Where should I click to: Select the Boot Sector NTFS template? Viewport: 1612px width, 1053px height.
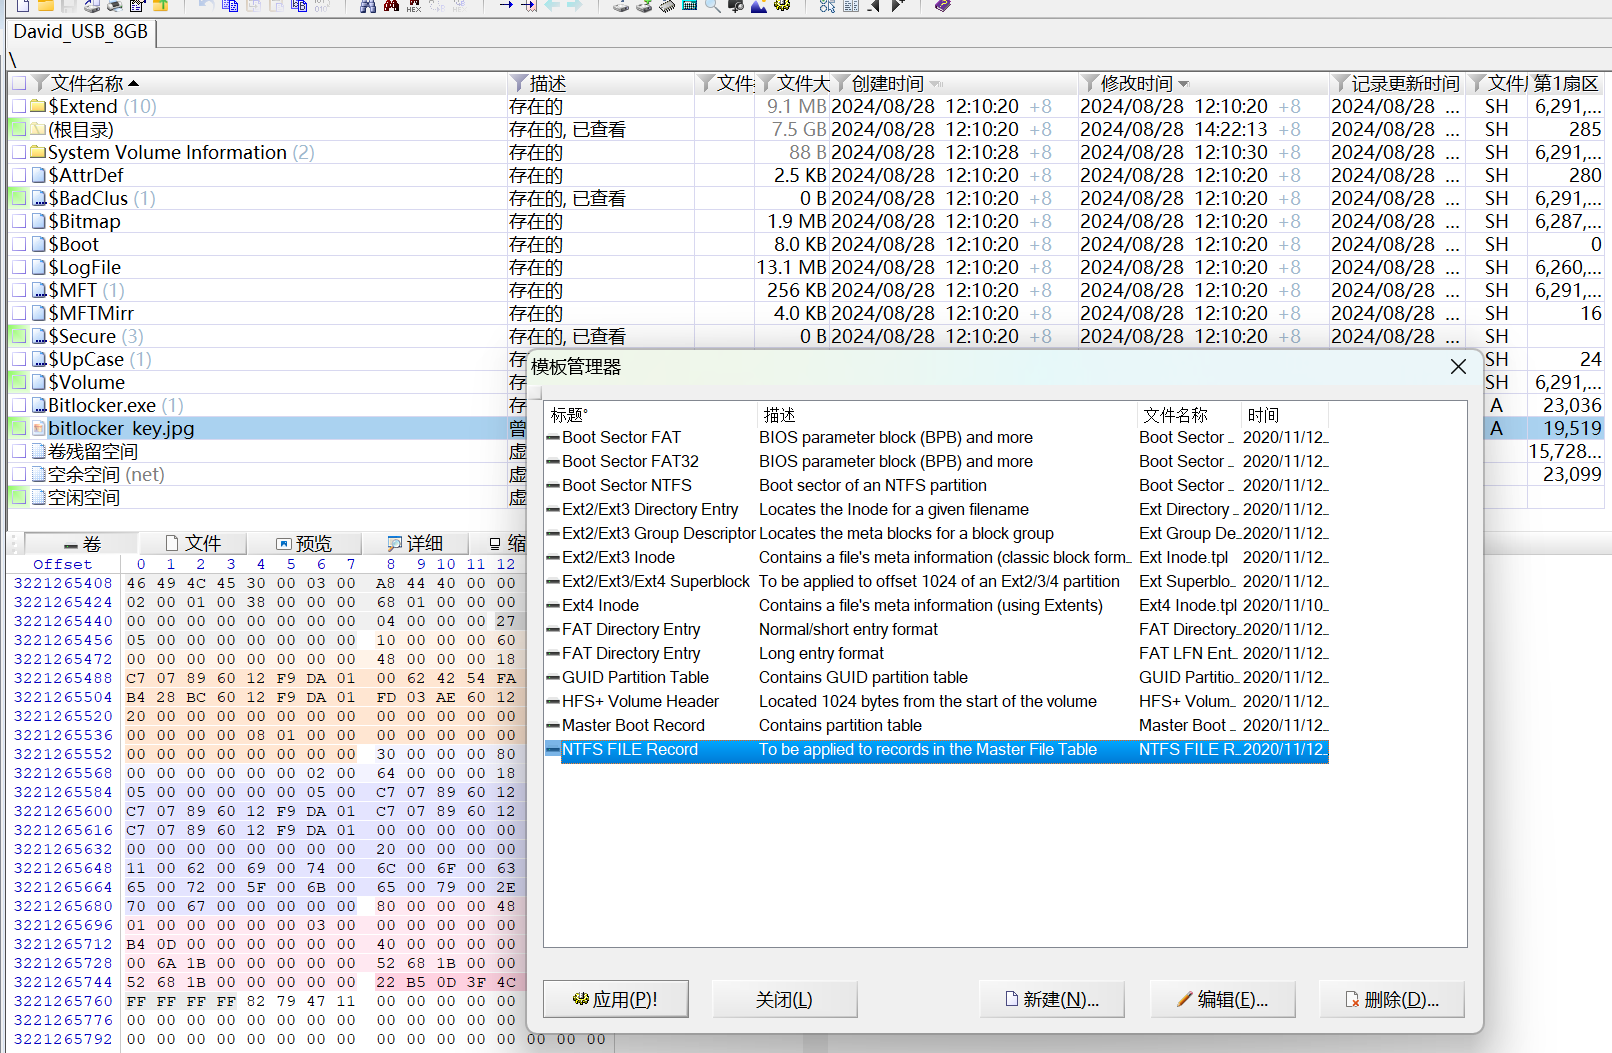click(x=937, y=485)
